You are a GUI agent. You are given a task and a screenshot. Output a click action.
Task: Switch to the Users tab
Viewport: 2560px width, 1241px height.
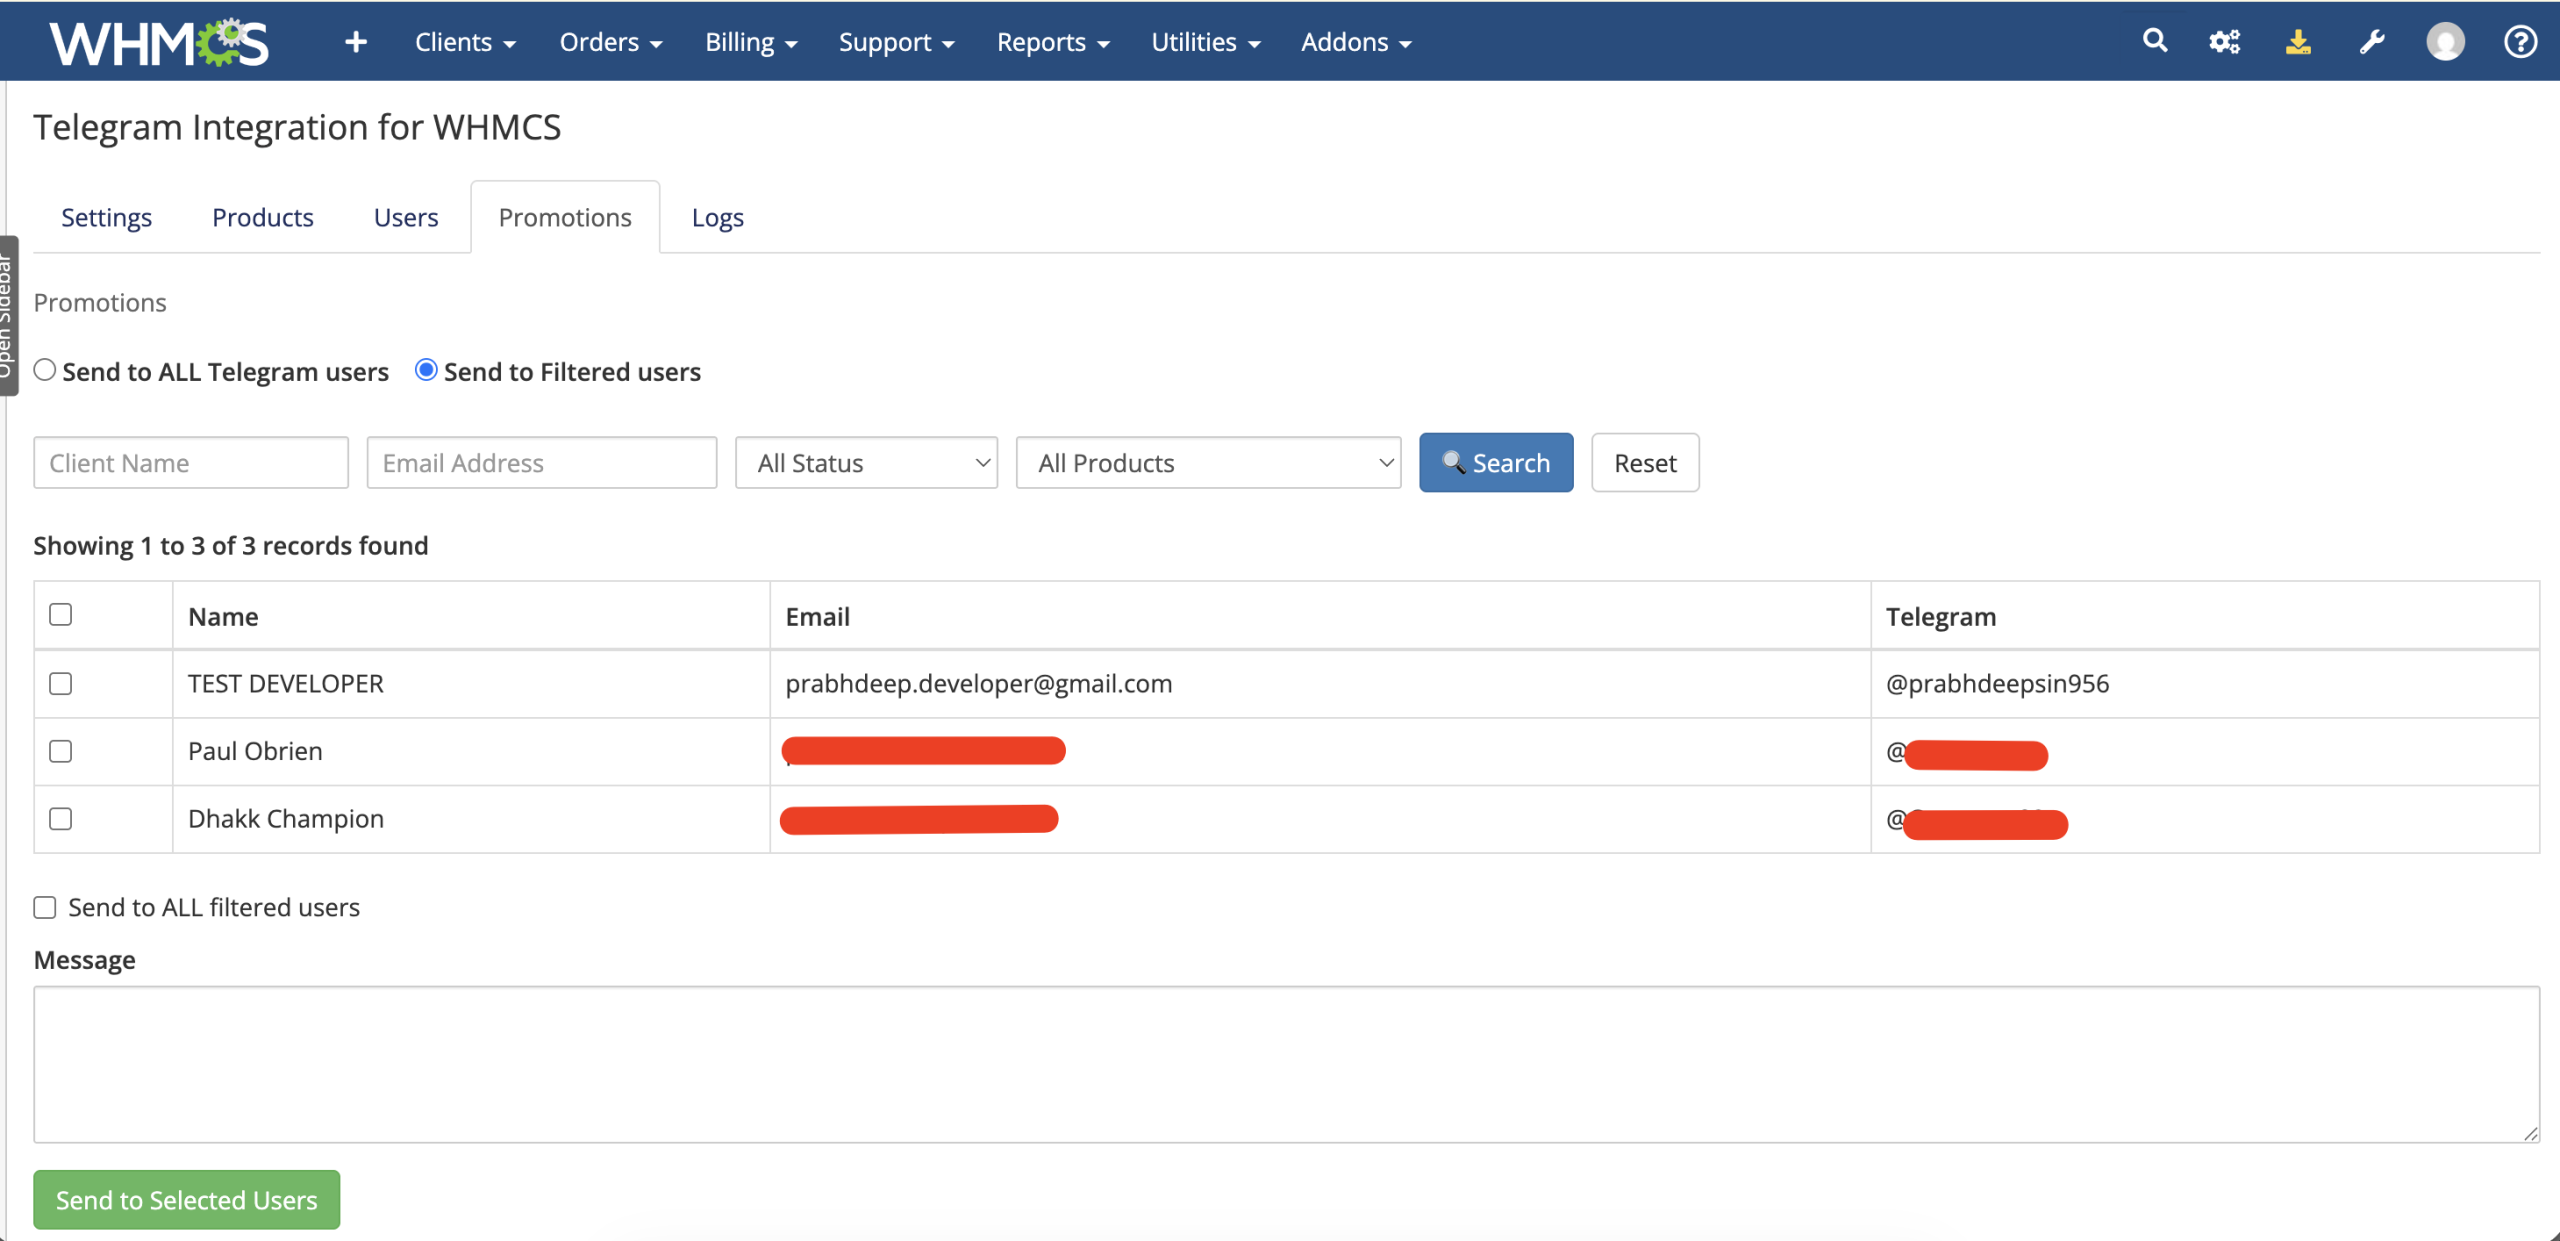click(x=406, y=217)
